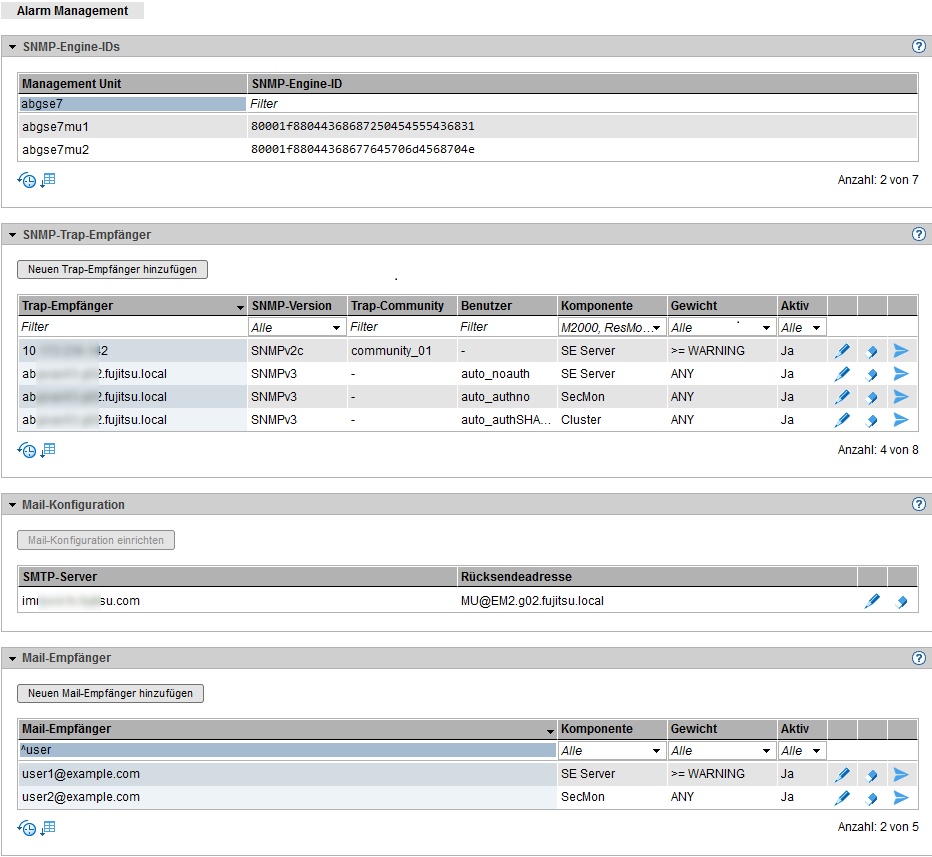Open Aktiv filter dropdown in Mail-Empfänger table
Viewport: 932px width, 857px height.
coord(802,751)
